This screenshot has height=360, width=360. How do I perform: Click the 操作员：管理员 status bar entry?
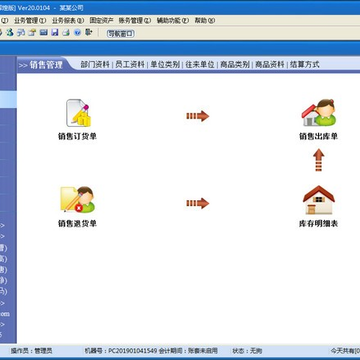(32, 351)
